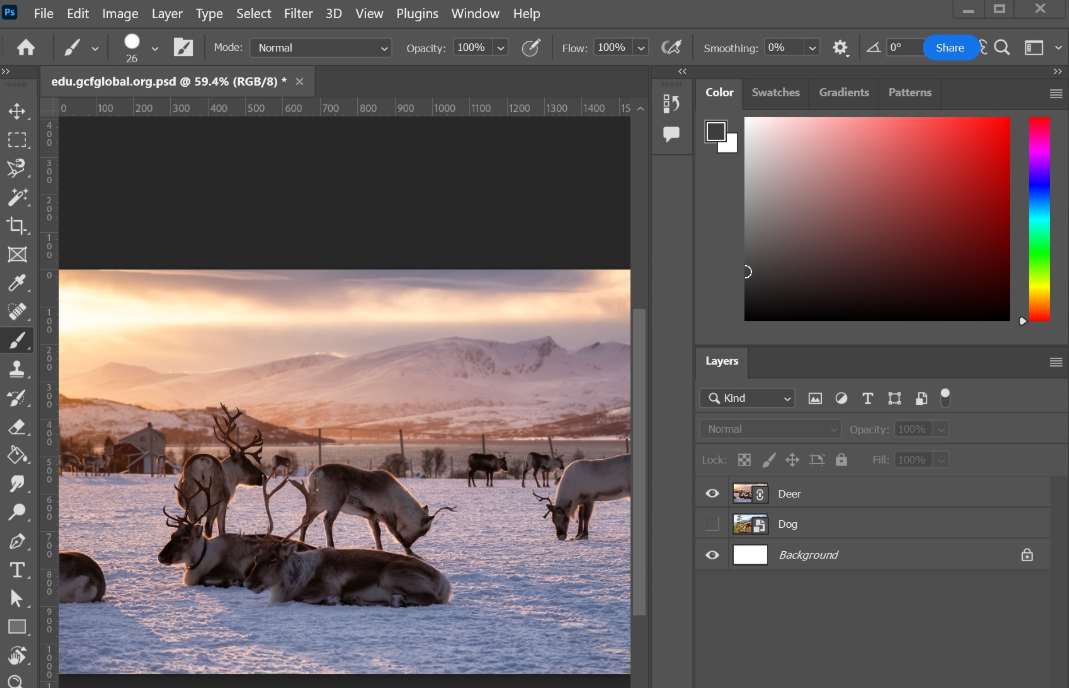Select the Eraser tool

[15, 425]
